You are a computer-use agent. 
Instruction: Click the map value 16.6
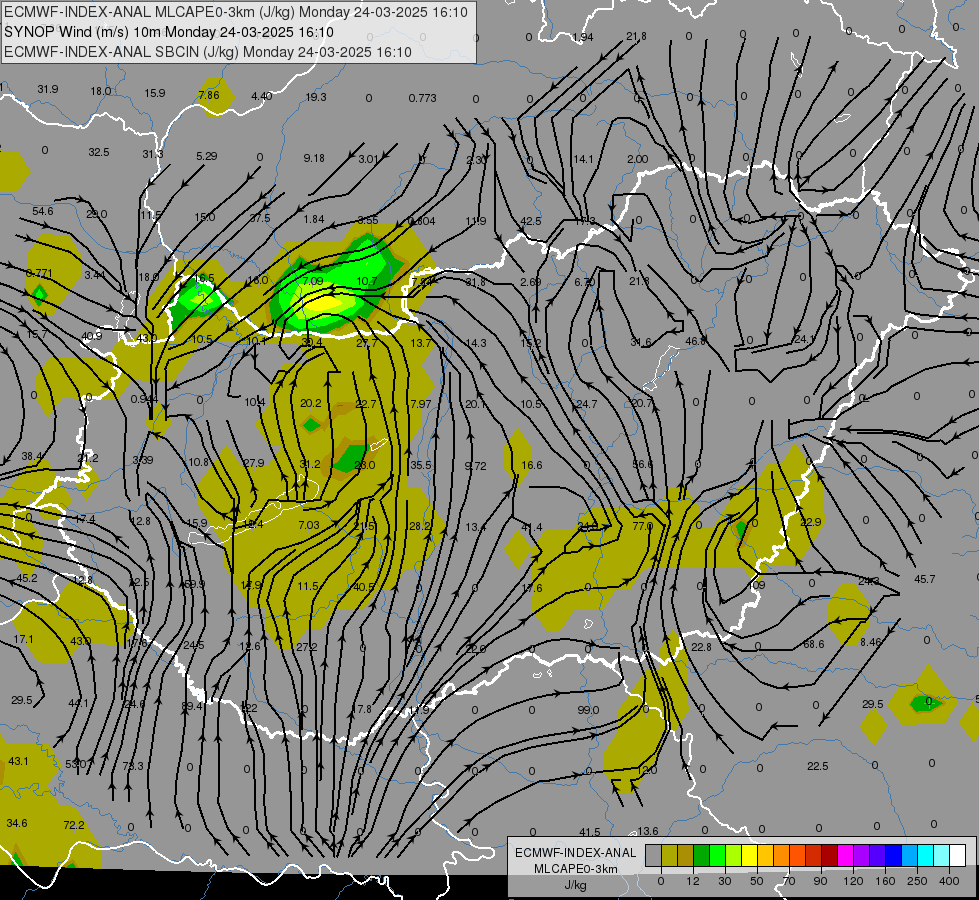pyautogui.click(x=531, y=465)
